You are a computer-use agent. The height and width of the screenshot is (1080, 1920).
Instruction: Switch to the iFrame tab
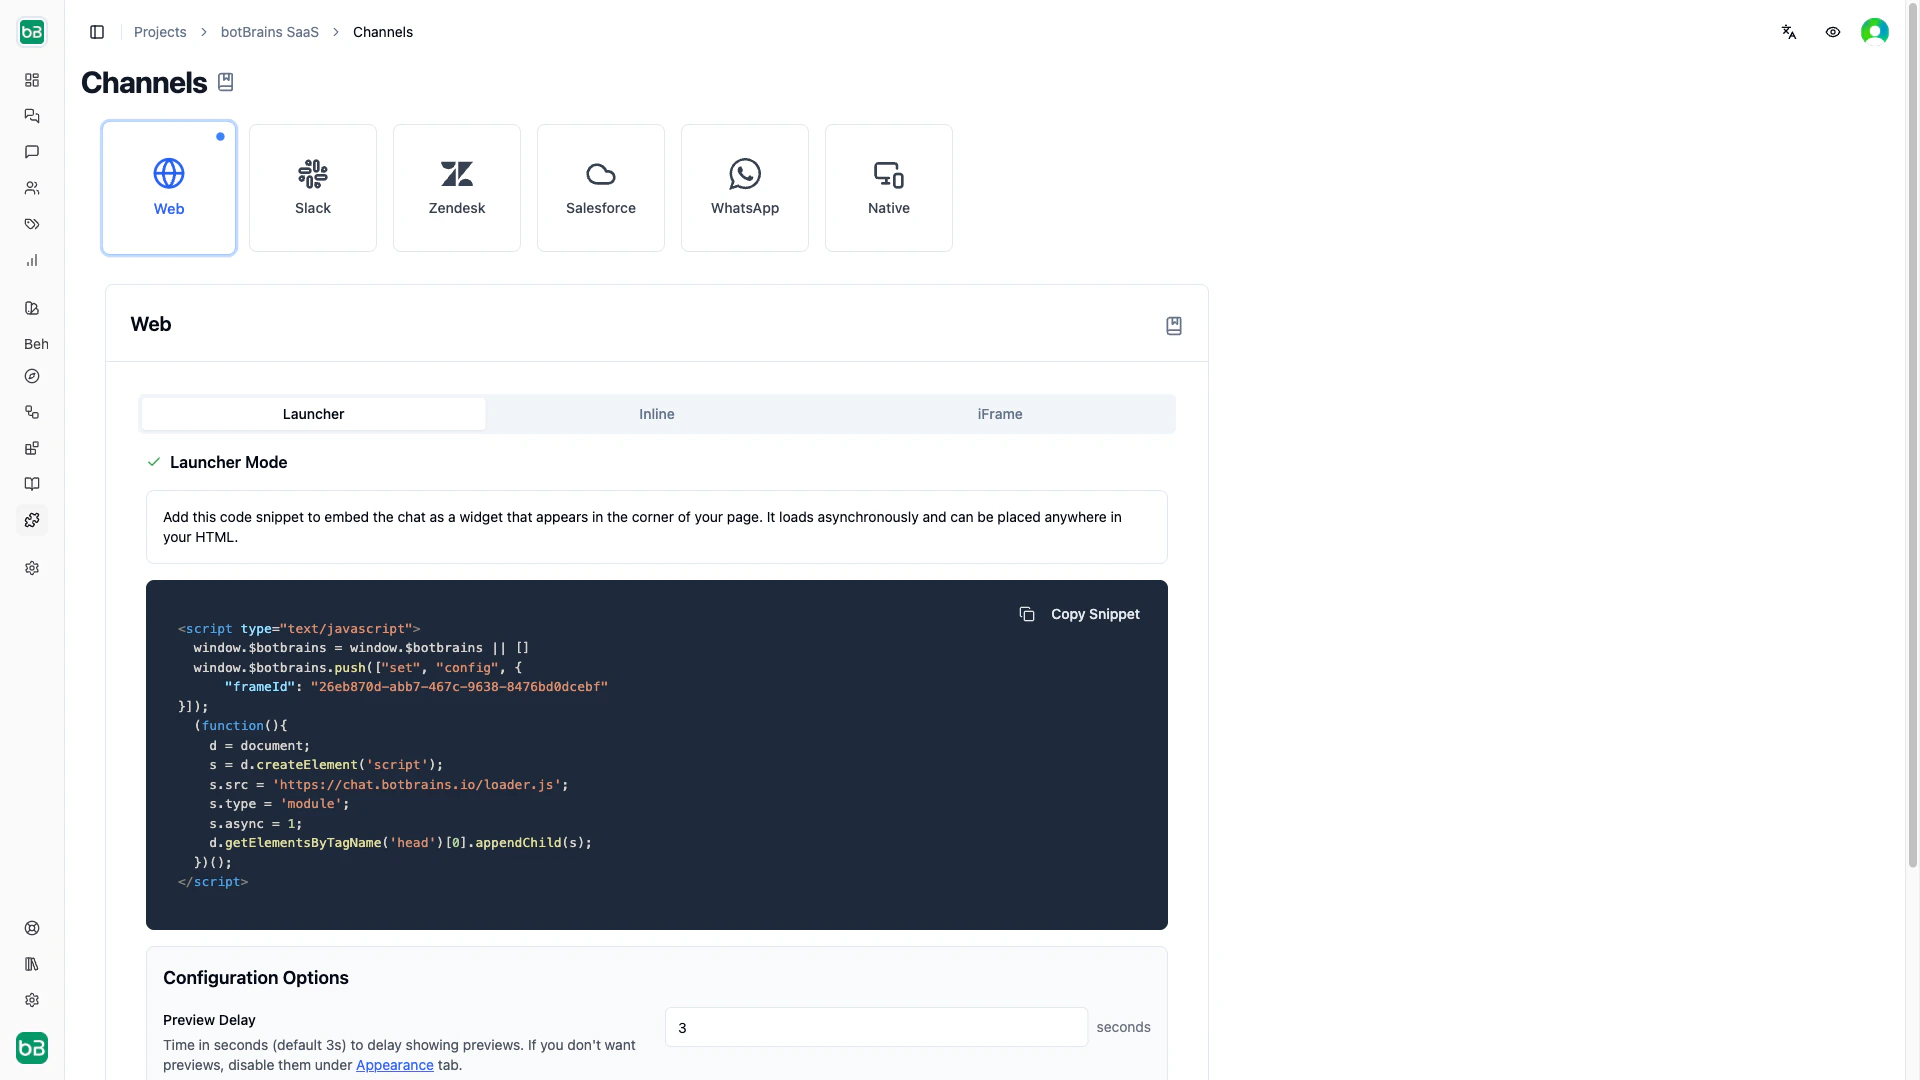(1000, 413)
